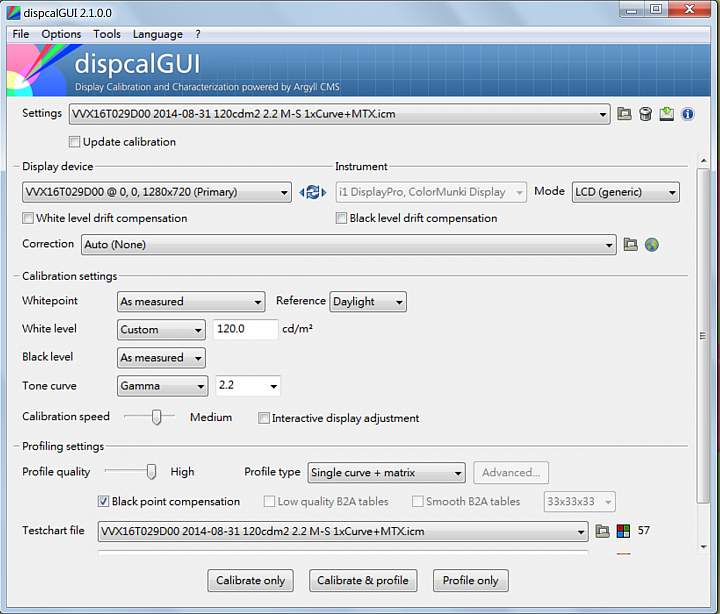
Task: Open the Whitepoint As measured dropdown
Action: coord(191,302)
